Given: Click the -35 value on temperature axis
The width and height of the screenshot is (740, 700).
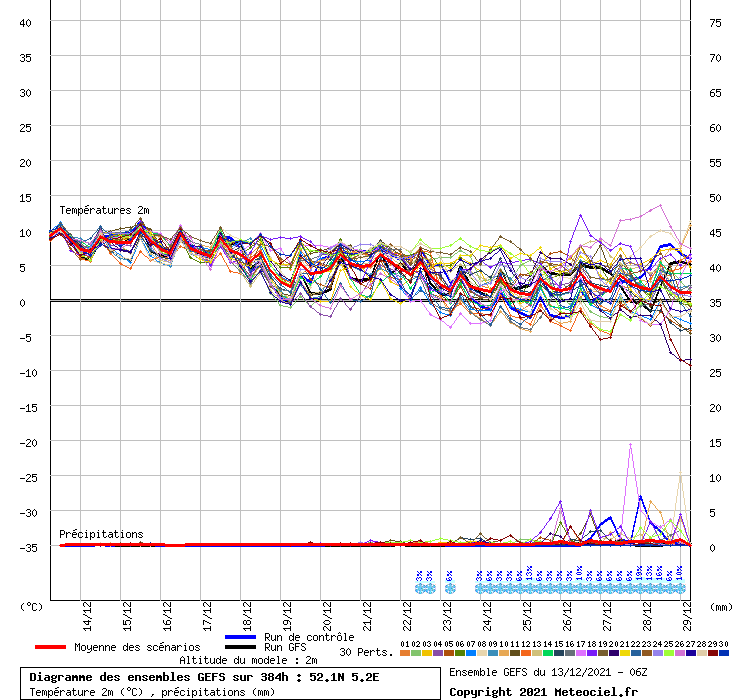Looking at the screenshot, I should [x=28, y=548].
